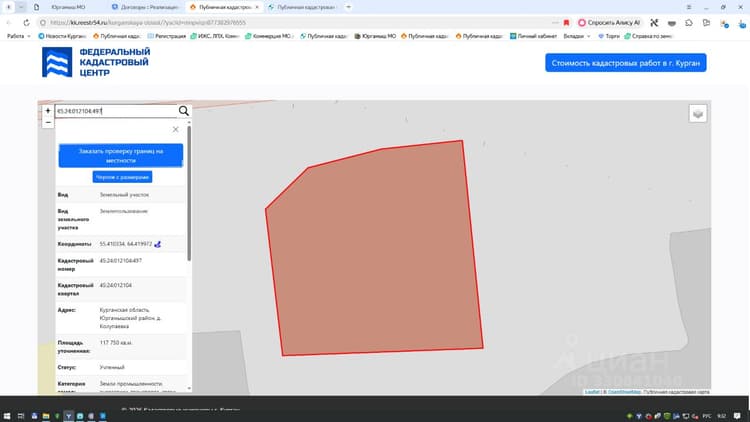Viewport: 750px width, 422px height.
Task: Switch to the Юргамыш МО tab
Action: (68, 7)
